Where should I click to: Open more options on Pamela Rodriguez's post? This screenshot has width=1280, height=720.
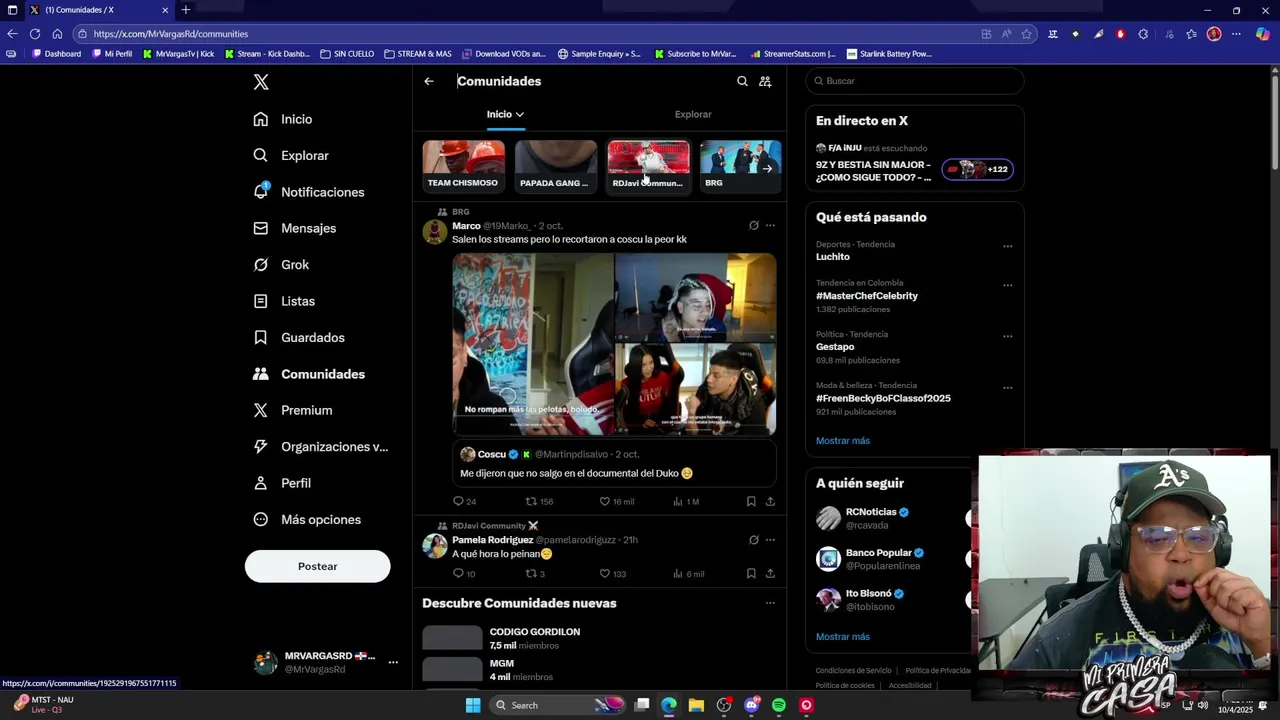[770, 540]
